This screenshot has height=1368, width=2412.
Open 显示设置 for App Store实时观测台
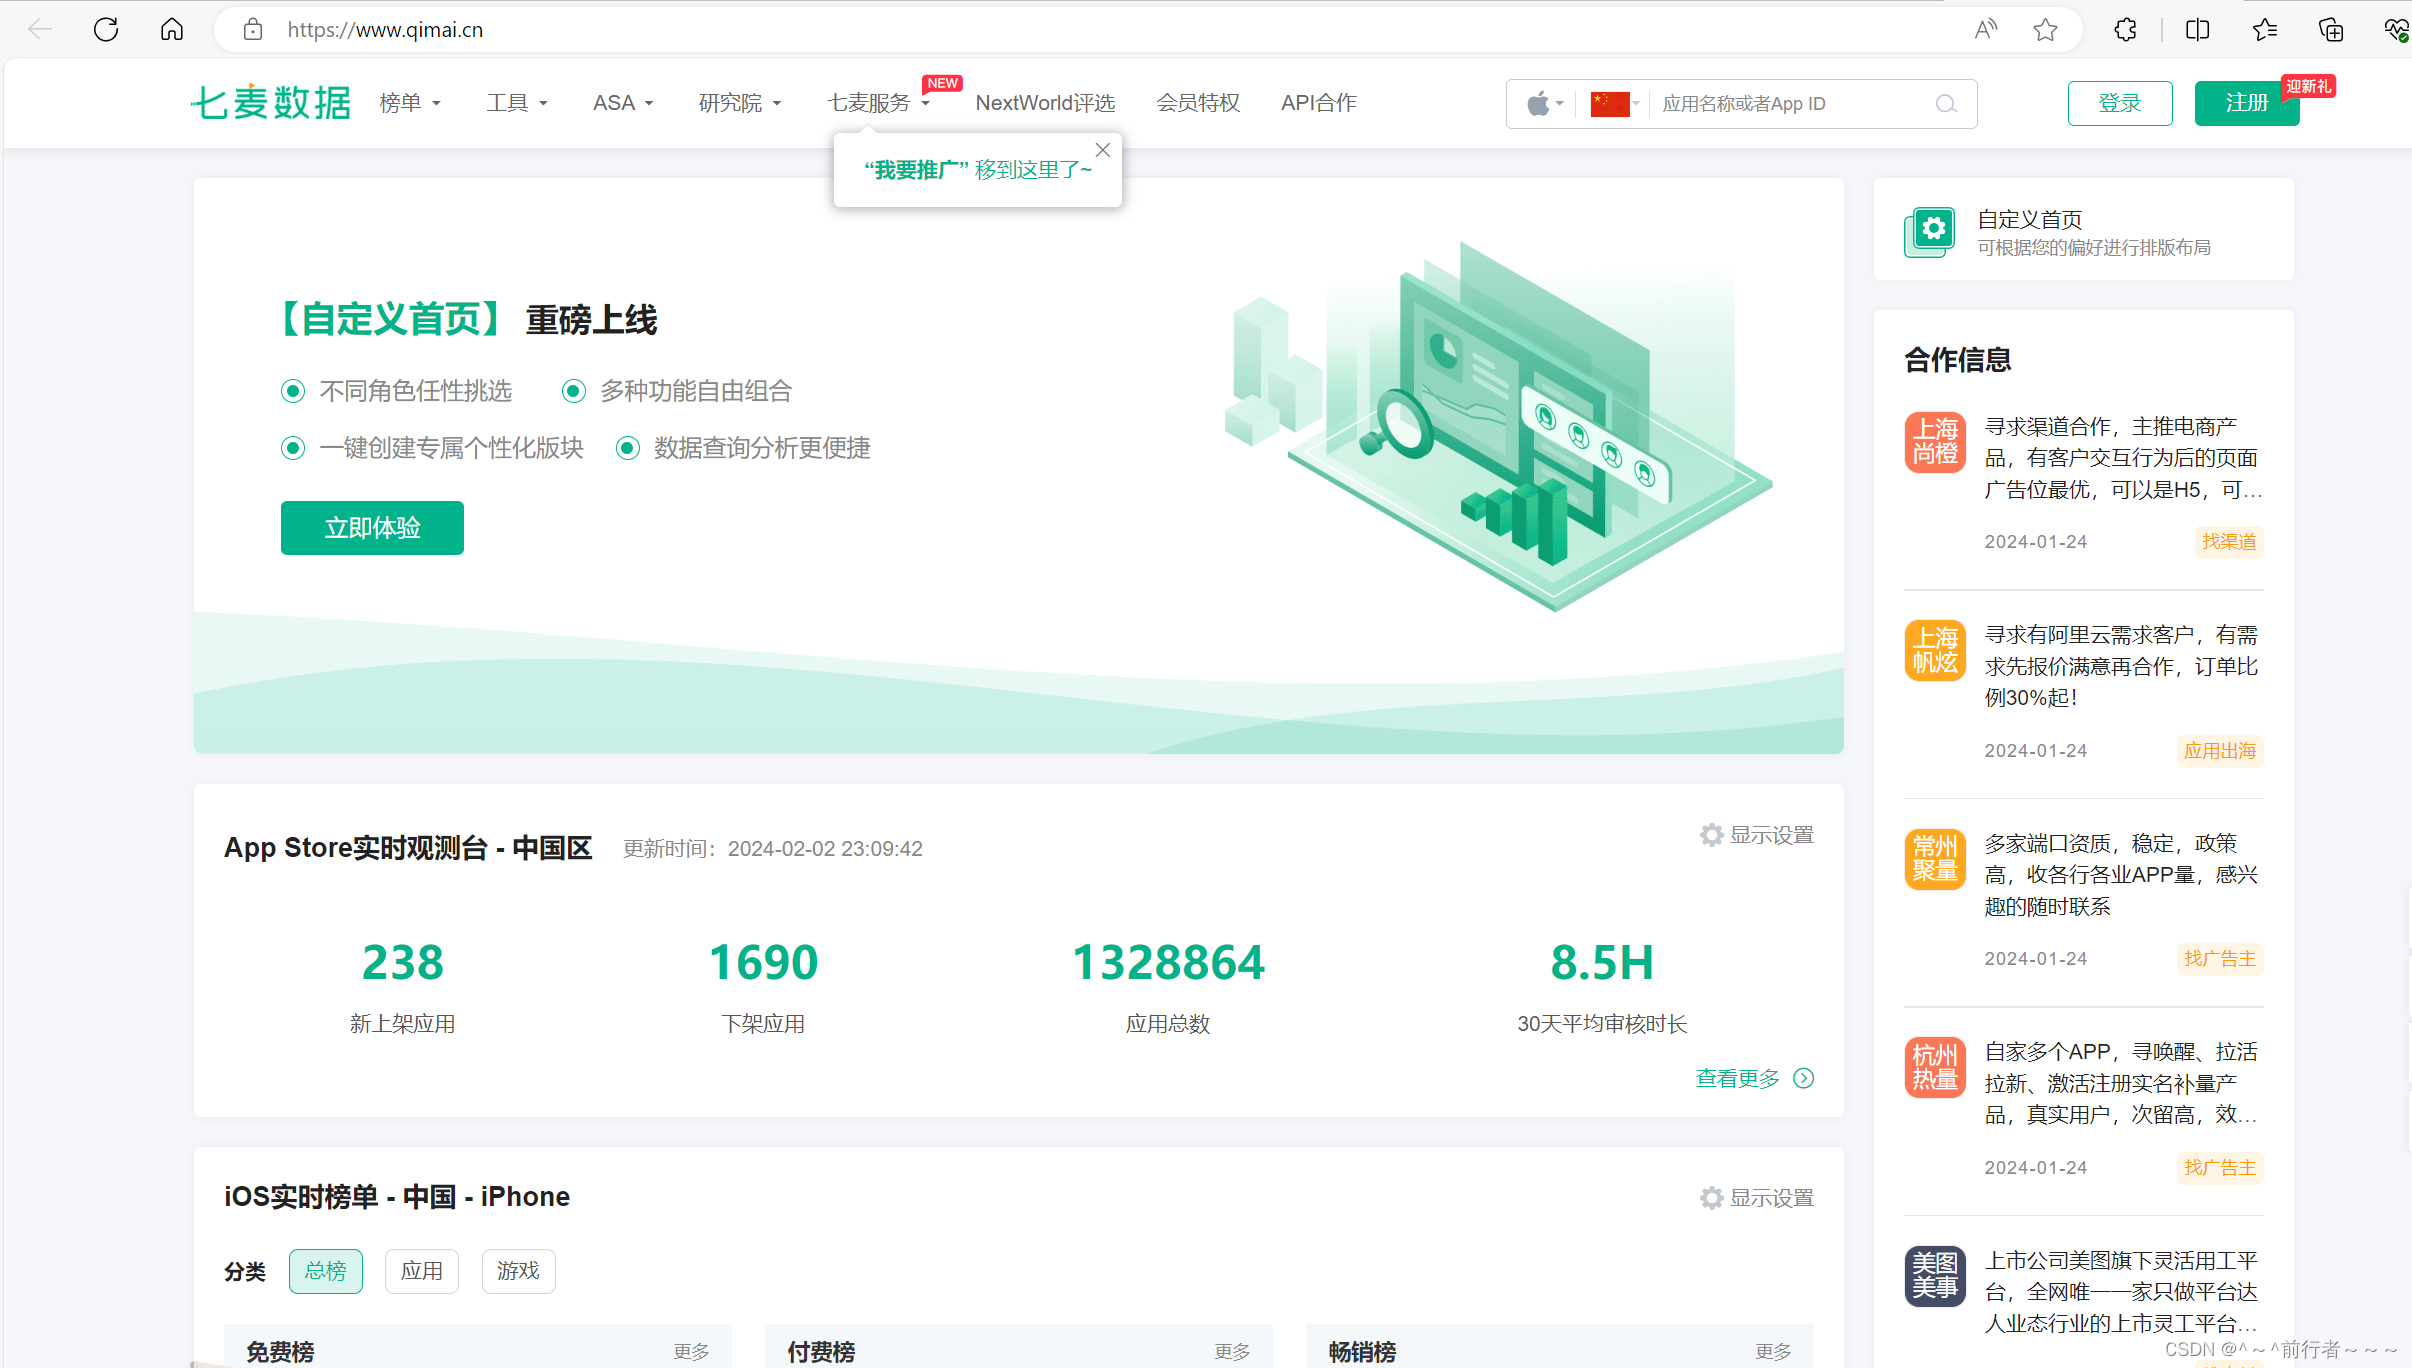pyautogui.click(x=1772, y=835)
